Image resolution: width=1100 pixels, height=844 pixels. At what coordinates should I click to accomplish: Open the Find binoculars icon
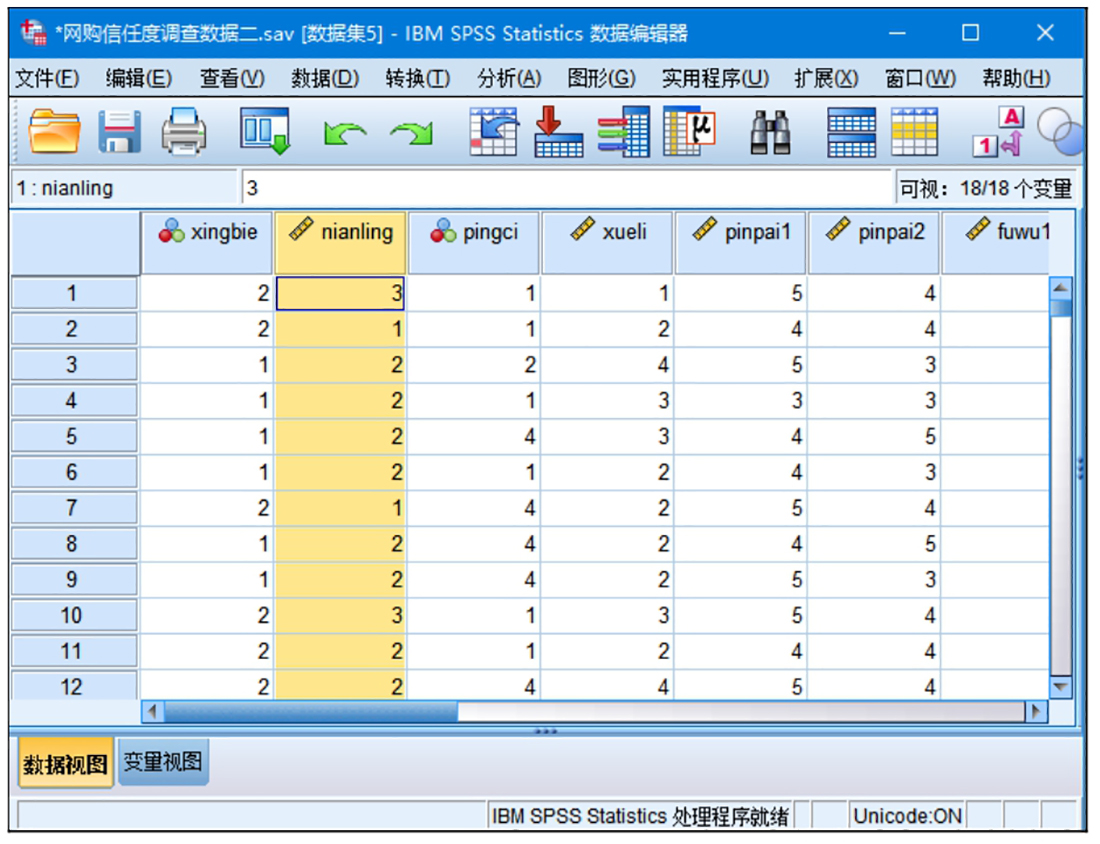[x=771, y=132]
